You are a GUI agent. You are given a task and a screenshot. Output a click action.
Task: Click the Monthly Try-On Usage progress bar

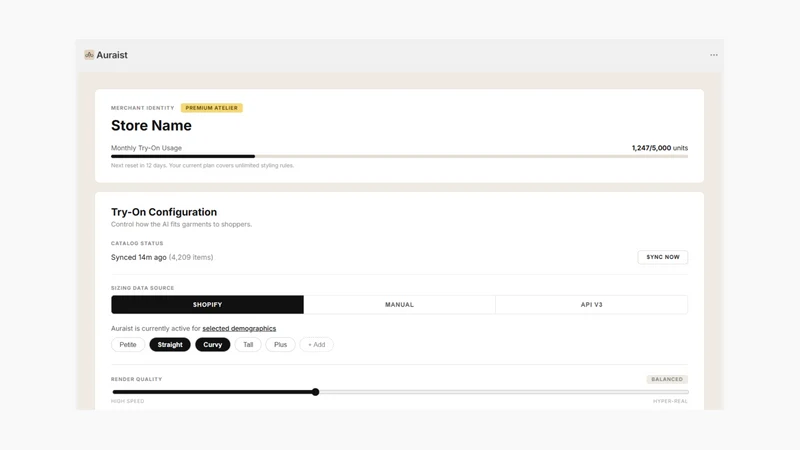[399, 156]
